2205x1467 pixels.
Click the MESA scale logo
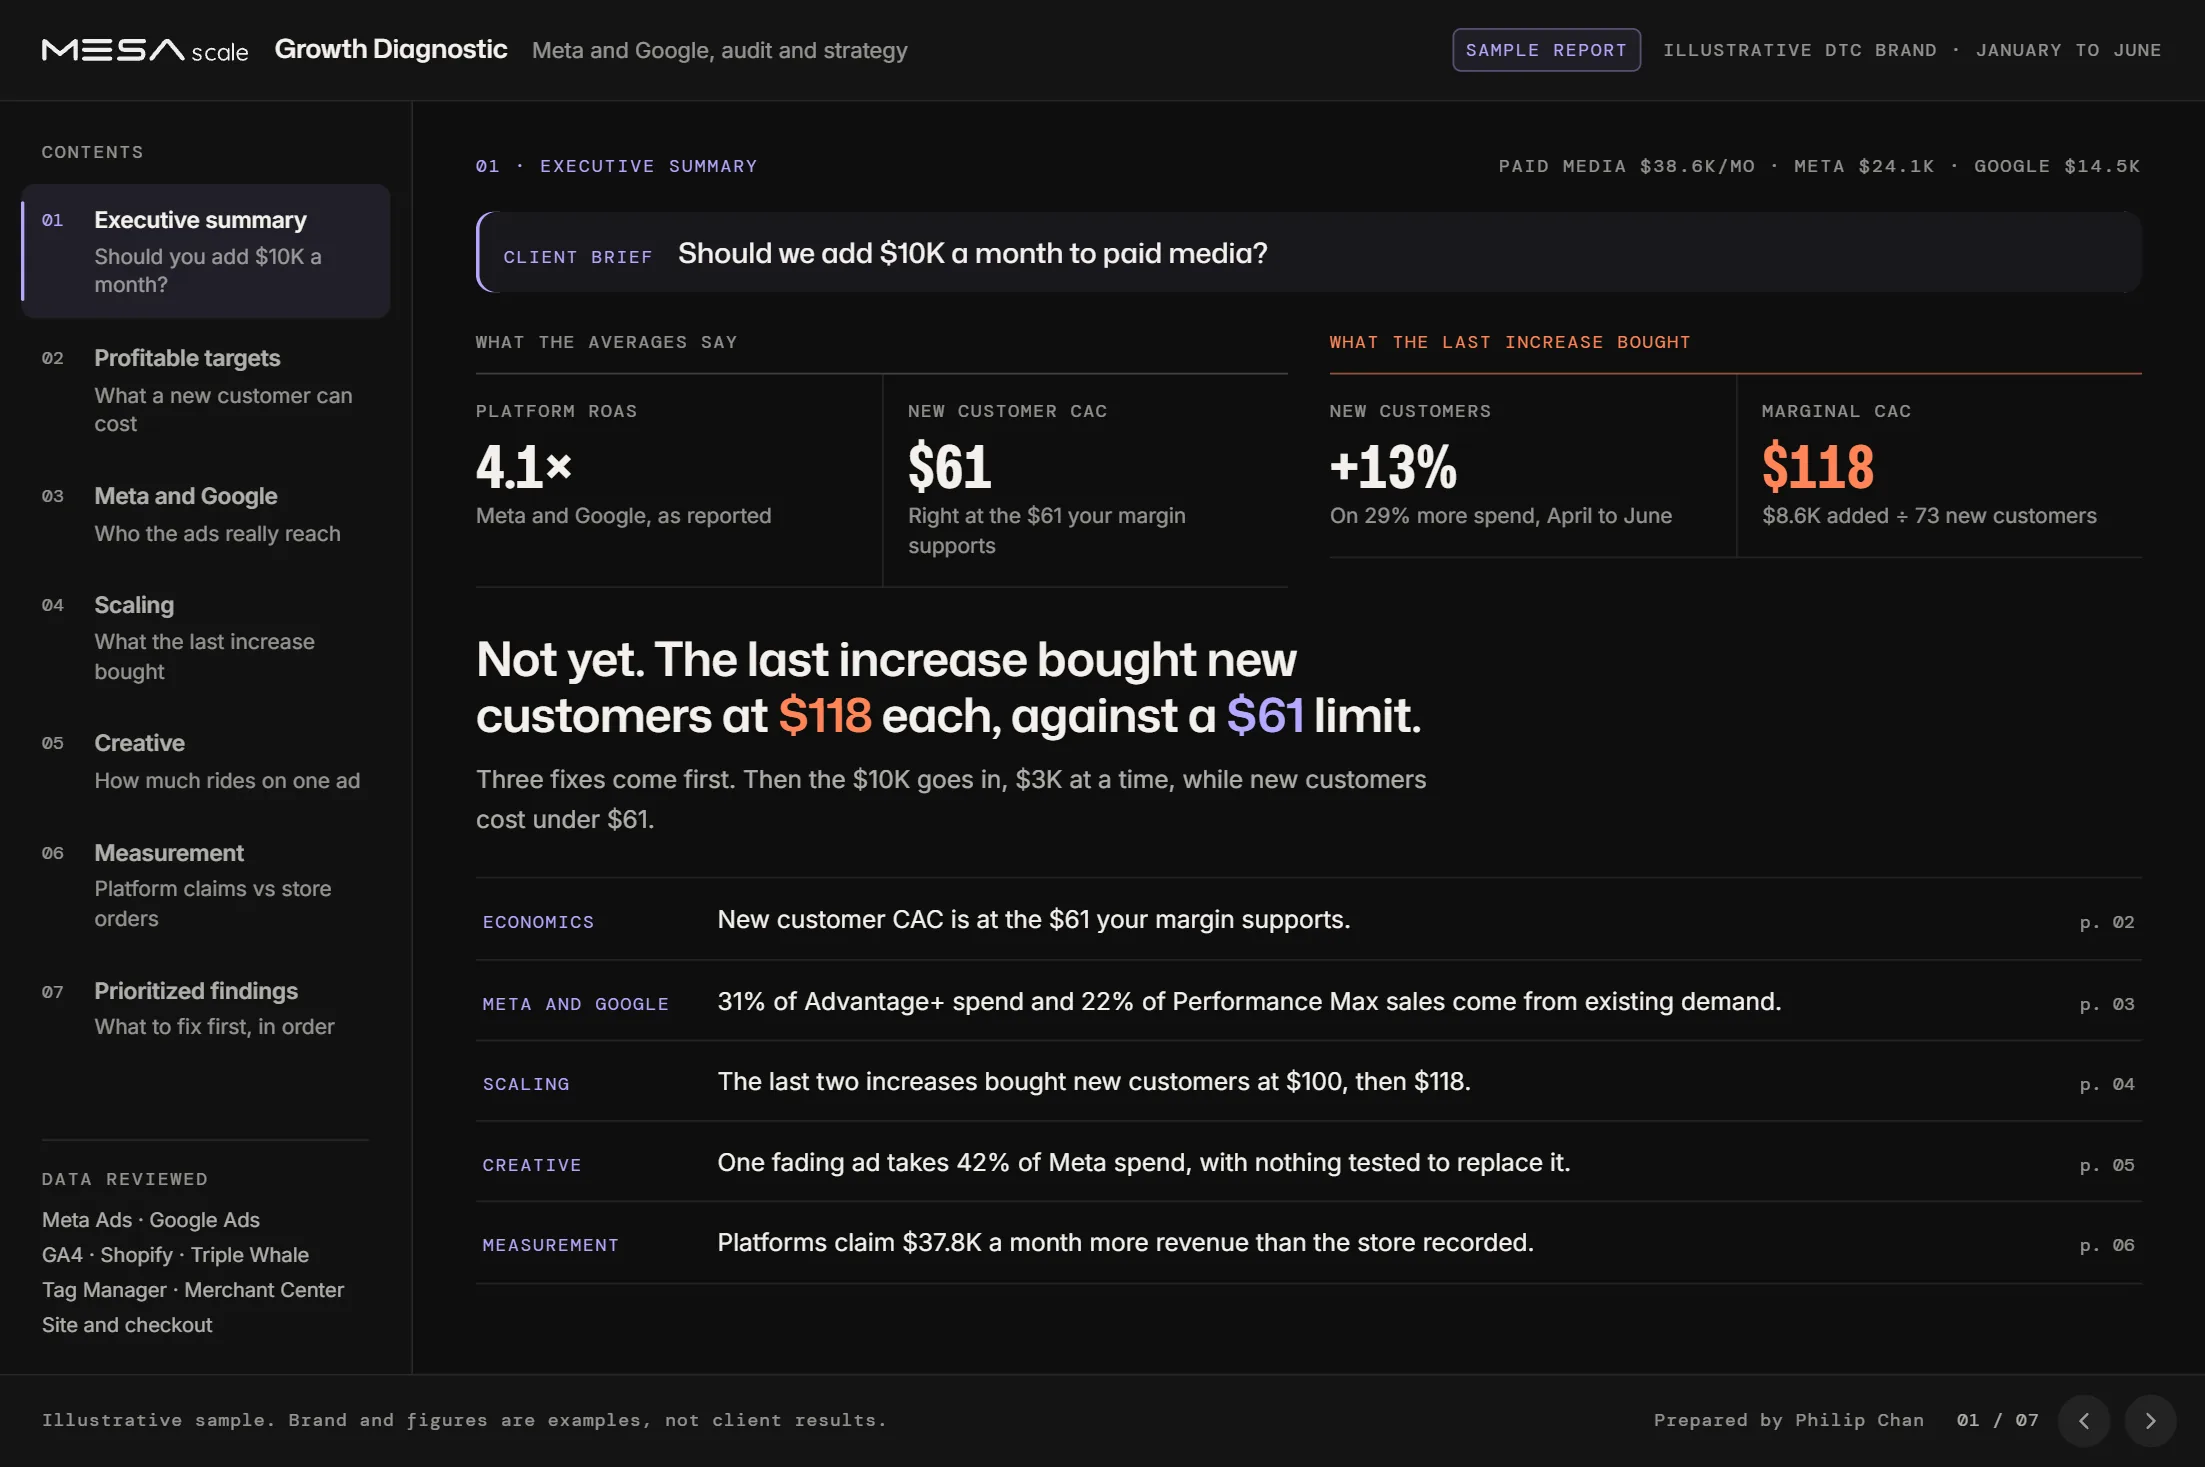pyautogui.click(x=145, y=50)
